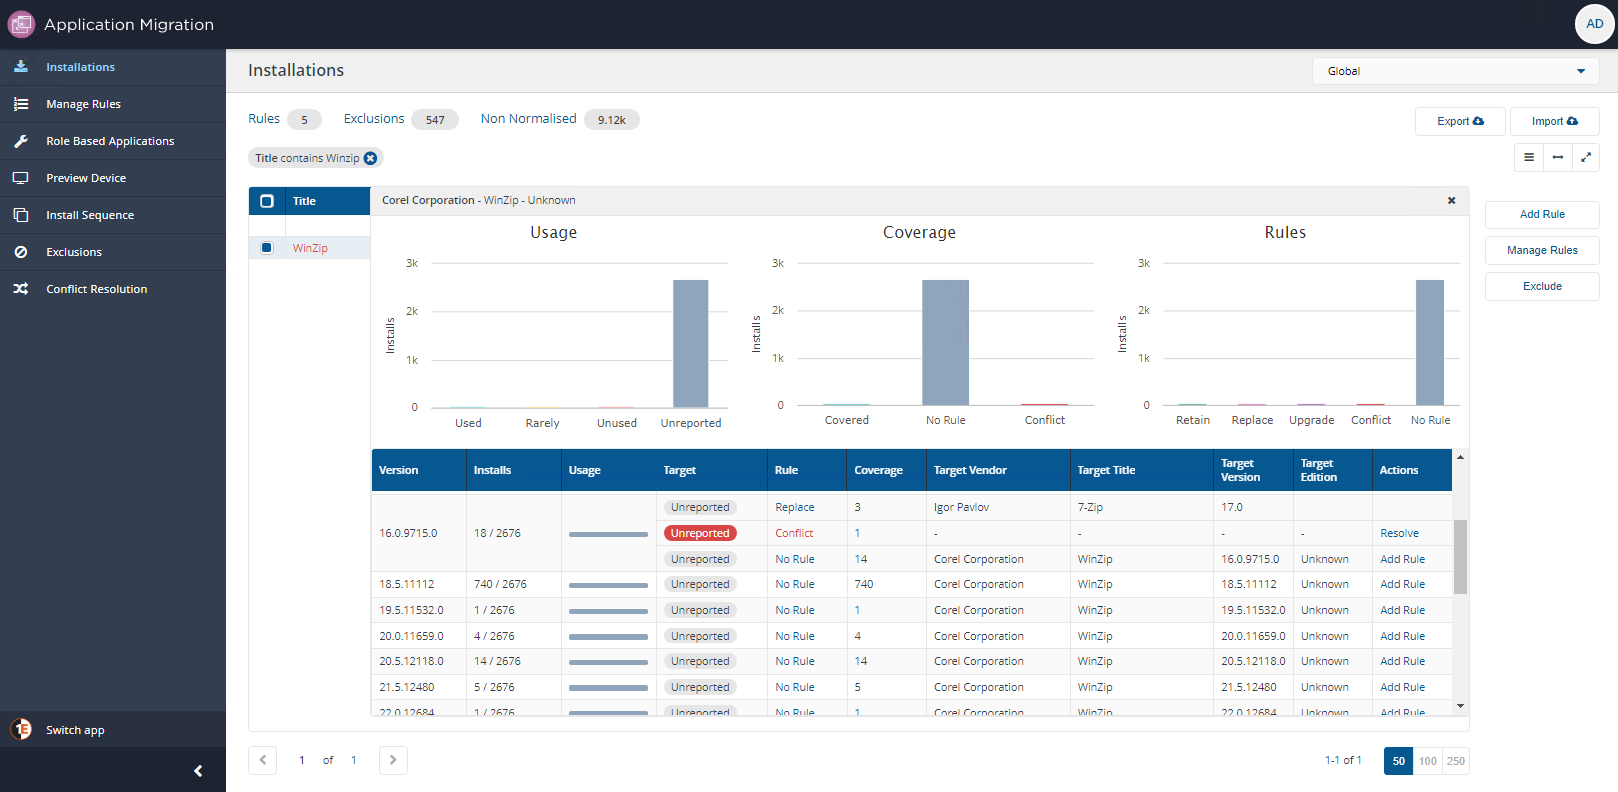
Task: Click Add Rule link for version 21.5.12480
Action: 1402,687
